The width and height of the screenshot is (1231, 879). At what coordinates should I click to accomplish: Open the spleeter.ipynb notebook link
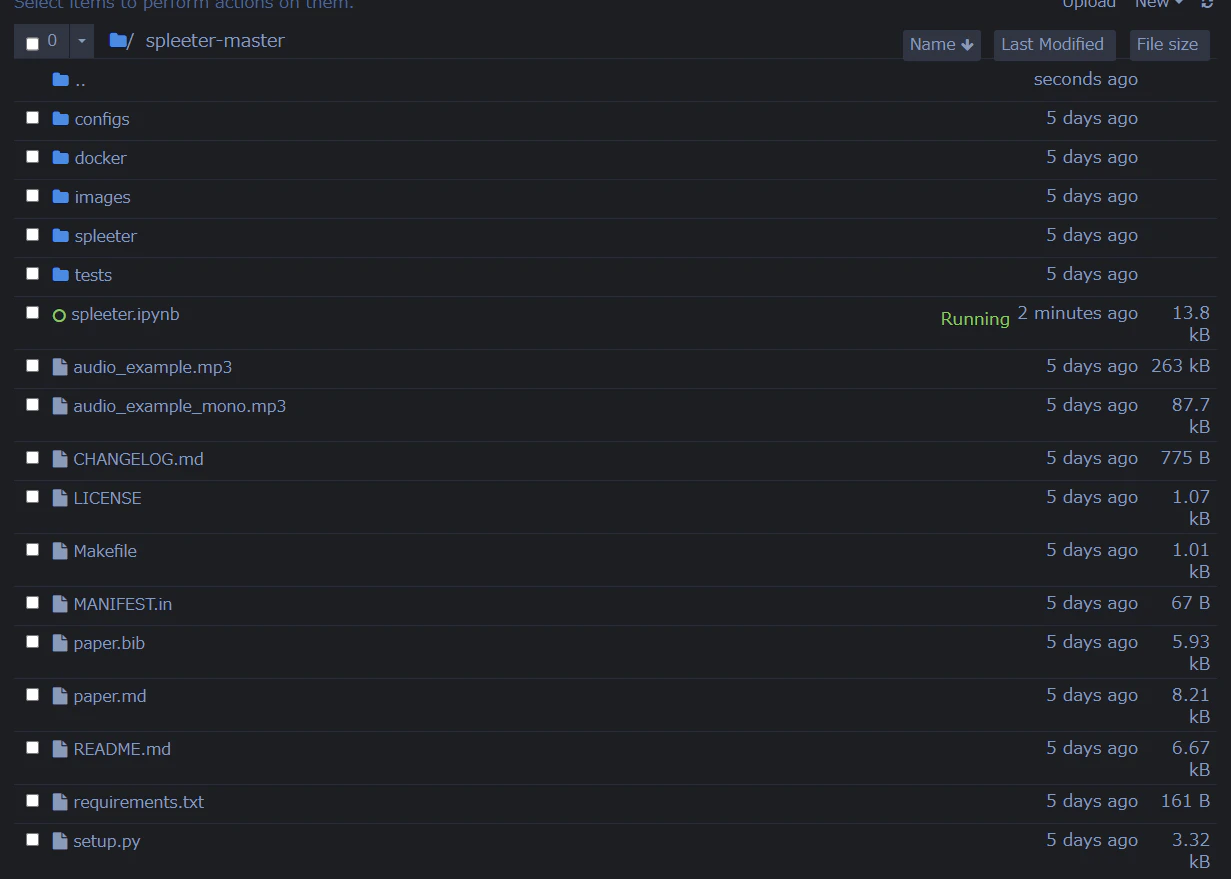point(126,315)
